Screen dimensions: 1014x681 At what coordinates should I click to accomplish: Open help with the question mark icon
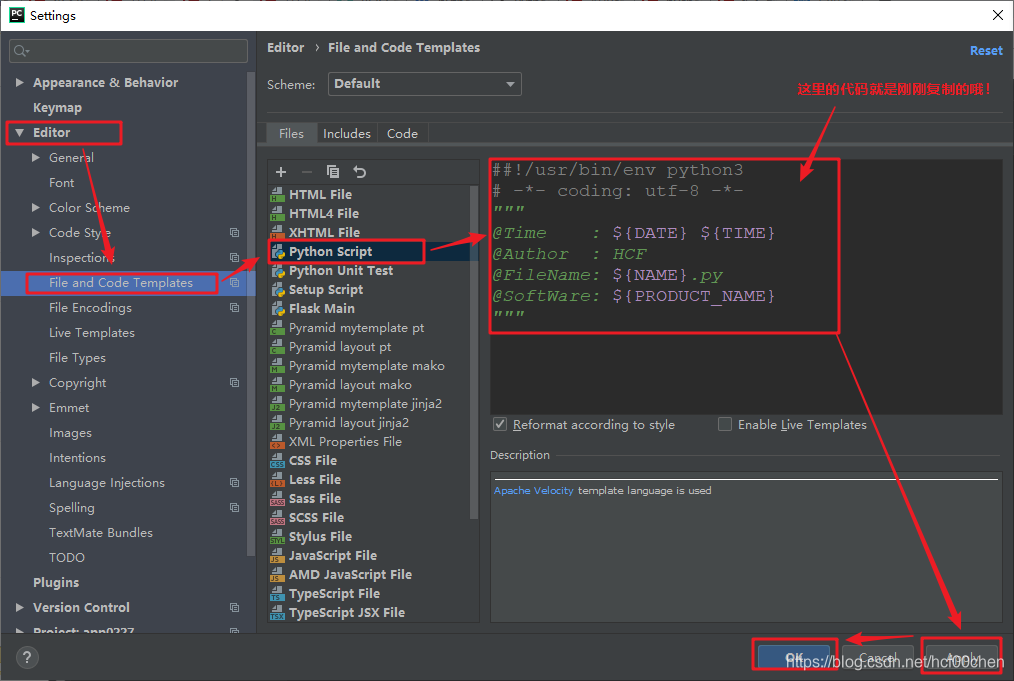tap(27, 658)
